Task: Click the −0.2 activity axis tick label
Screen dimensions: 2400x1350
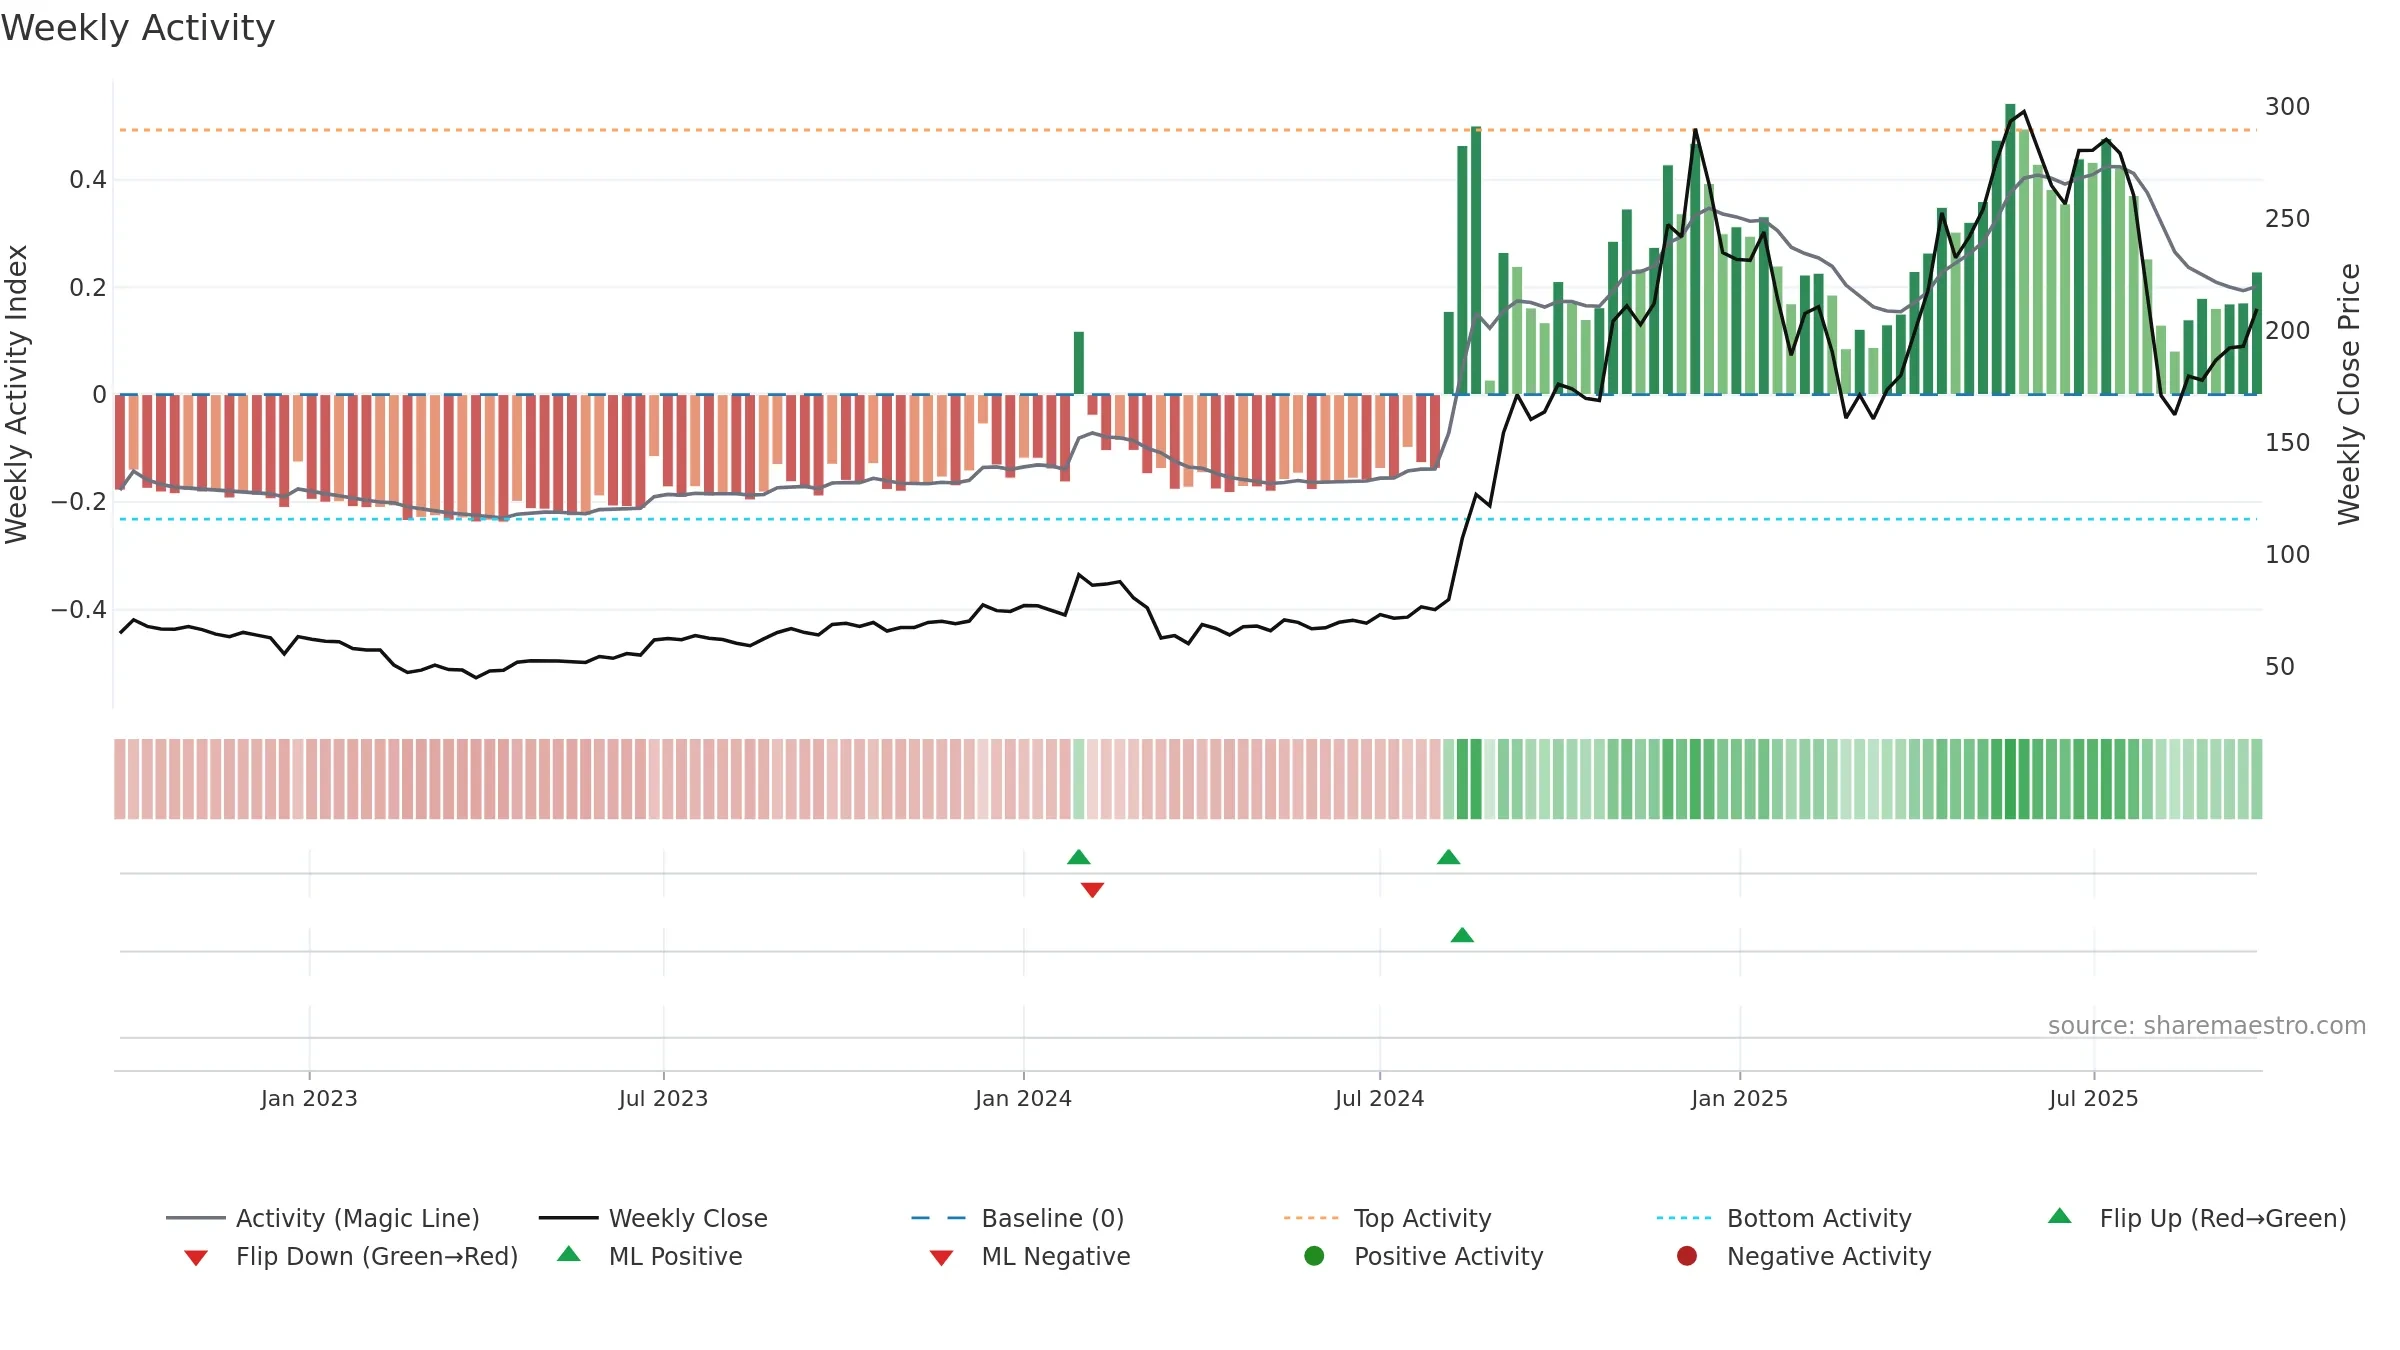Action: [x=79, y=502]
